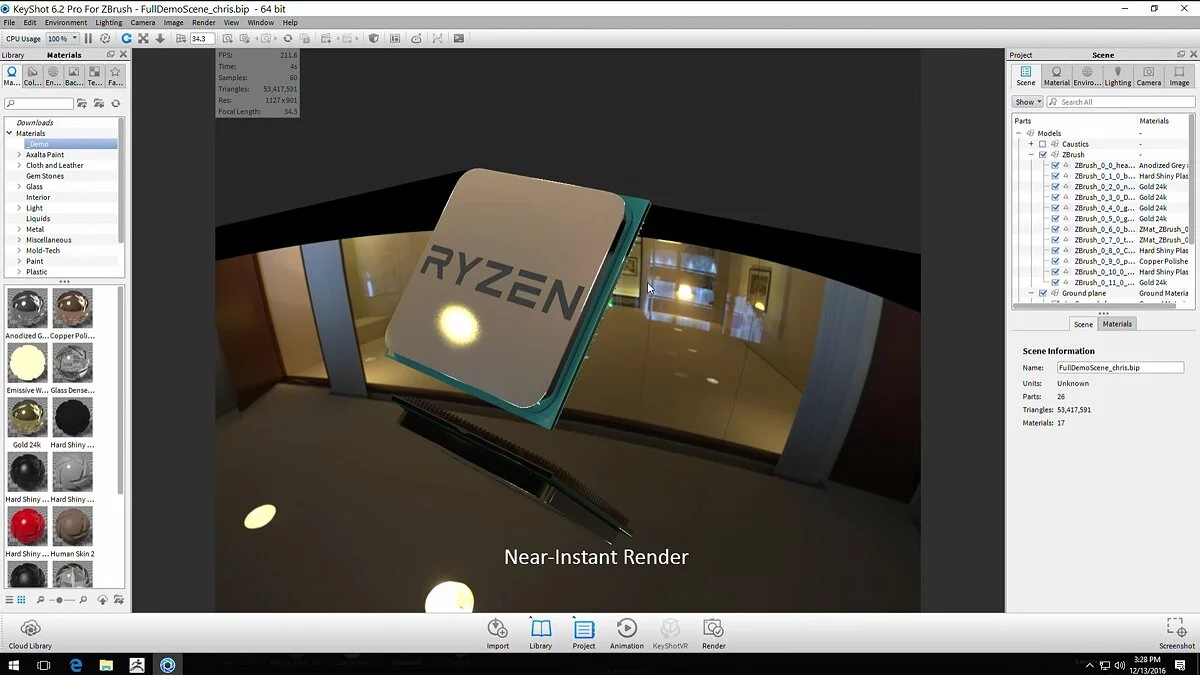1200x675 pixels.
Task: Open the Lighting tab in Project panel
Action: click(x=1117, y=76)
